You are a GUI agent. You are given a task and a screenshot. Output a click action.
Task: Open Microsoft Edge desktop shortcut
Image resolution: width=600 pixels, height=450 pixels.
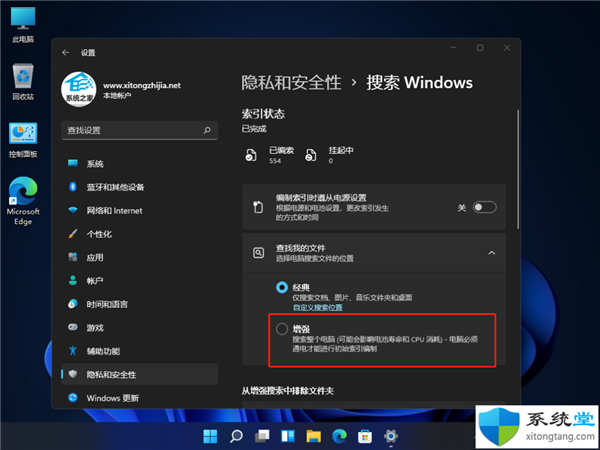[x=23, y=201]
